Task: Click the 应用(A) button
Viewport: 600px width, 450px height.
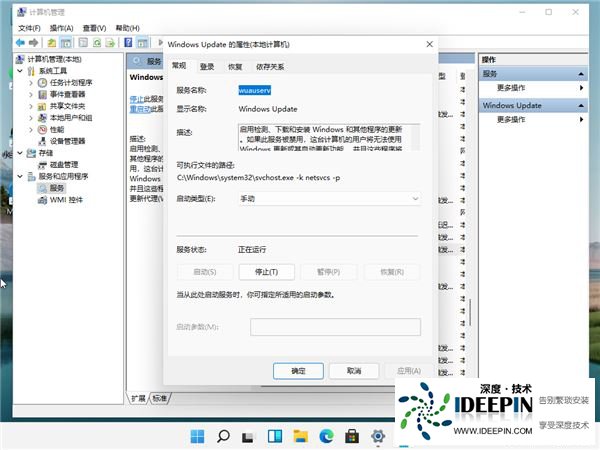Action: tap(409, 371)
